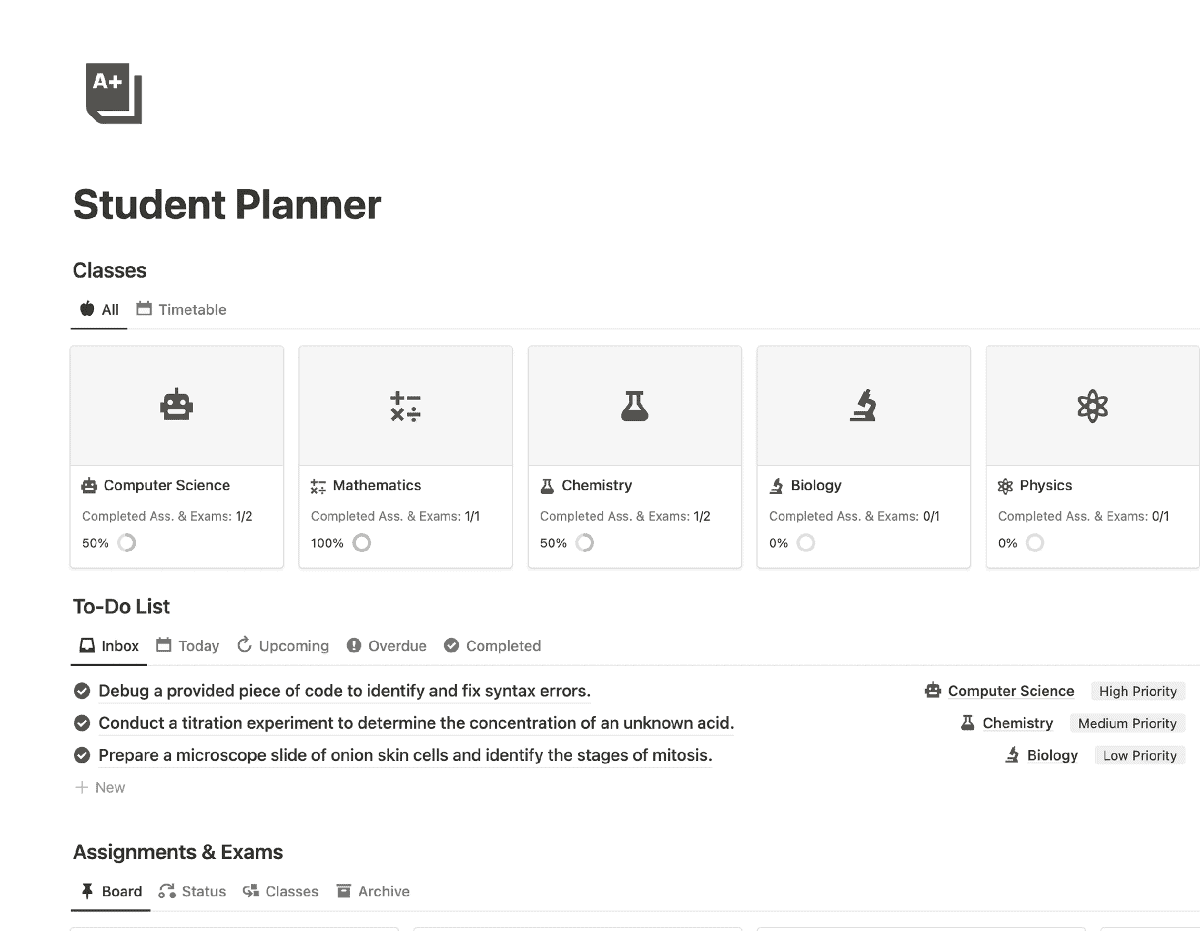The width and height of the screenshot is (1200, 931).
Task: Open the Chemistry class link
Action: [x=1017, y=722]
